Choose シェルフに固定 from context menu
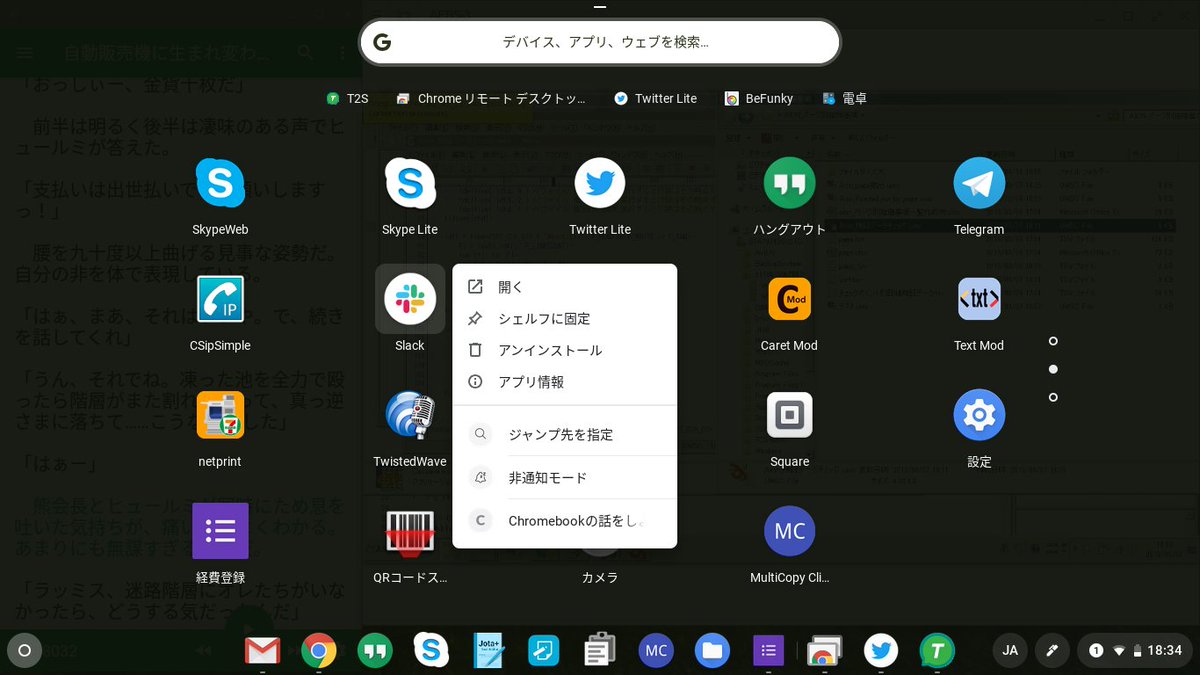Screen dimensions: 1200x675 pyautogui.click(x=565, y=319)
